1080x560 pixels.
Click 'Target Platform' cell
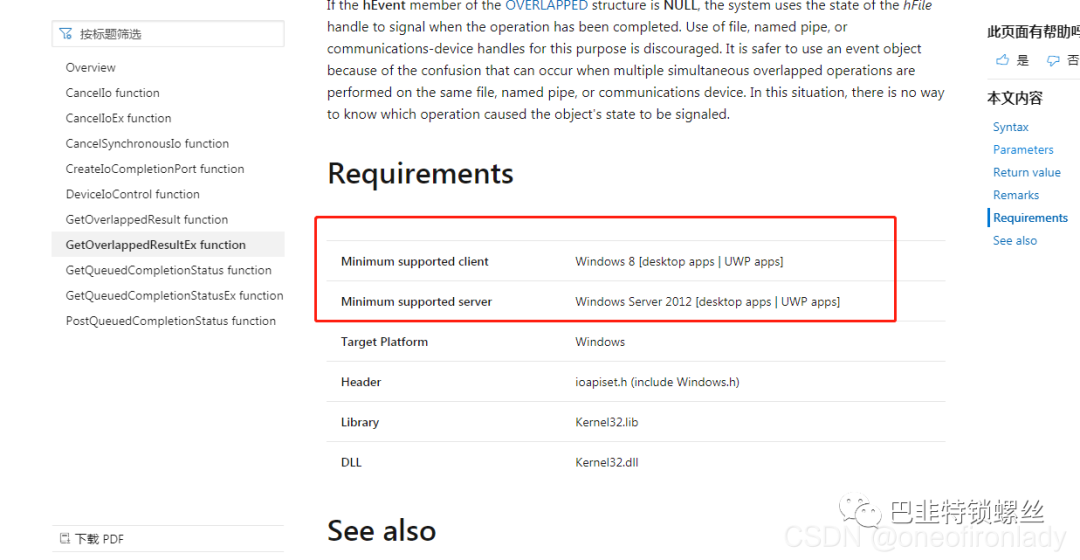pyautogui.click(x=384, y=342)
